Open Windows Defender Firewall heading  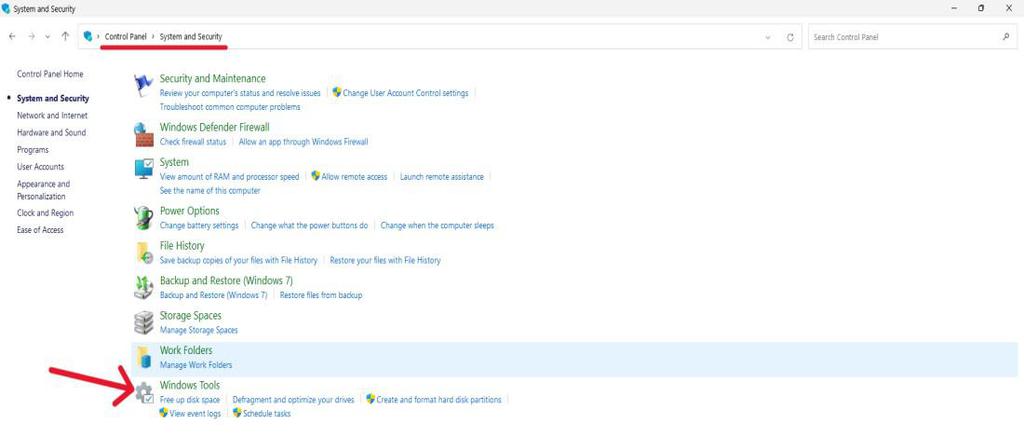(x=214, y=127)
